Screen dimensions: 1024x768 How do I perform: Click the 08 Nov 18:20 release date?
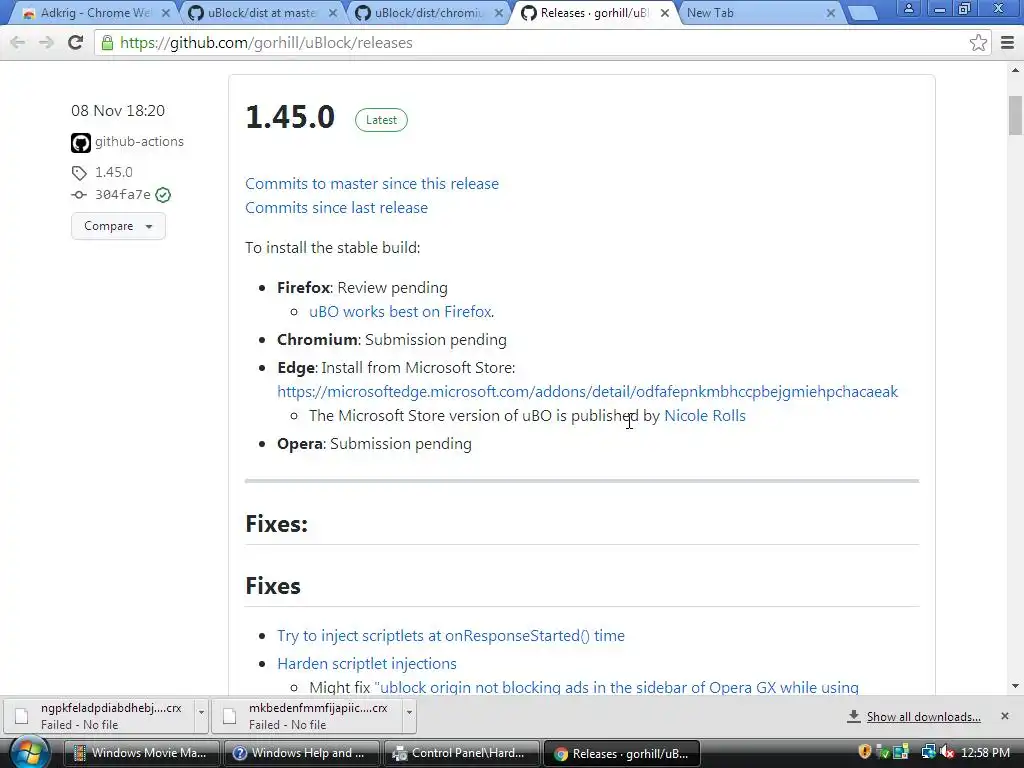pyautogui.click(x=118, y=110)
